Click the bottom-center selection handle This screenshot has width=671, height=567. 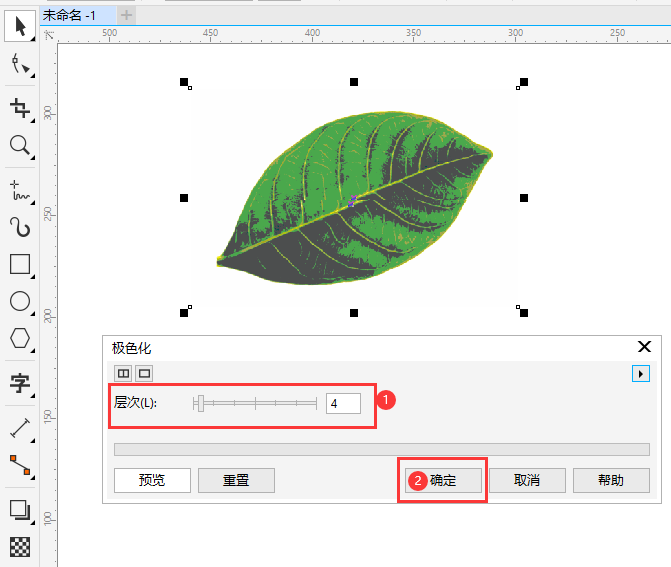click(354, 313)
